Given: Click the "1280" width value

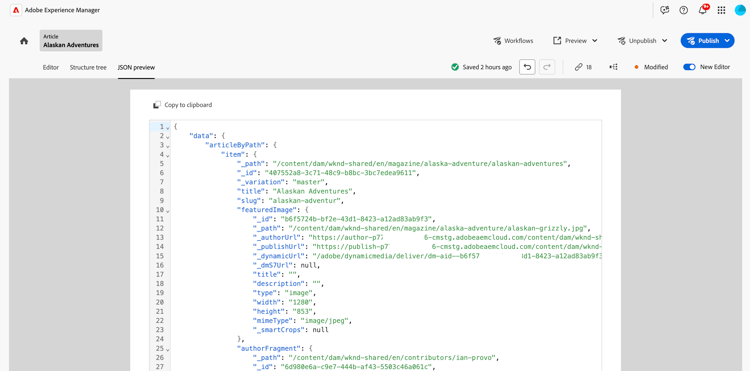Looking at the screenshot, I should point(299,303).
